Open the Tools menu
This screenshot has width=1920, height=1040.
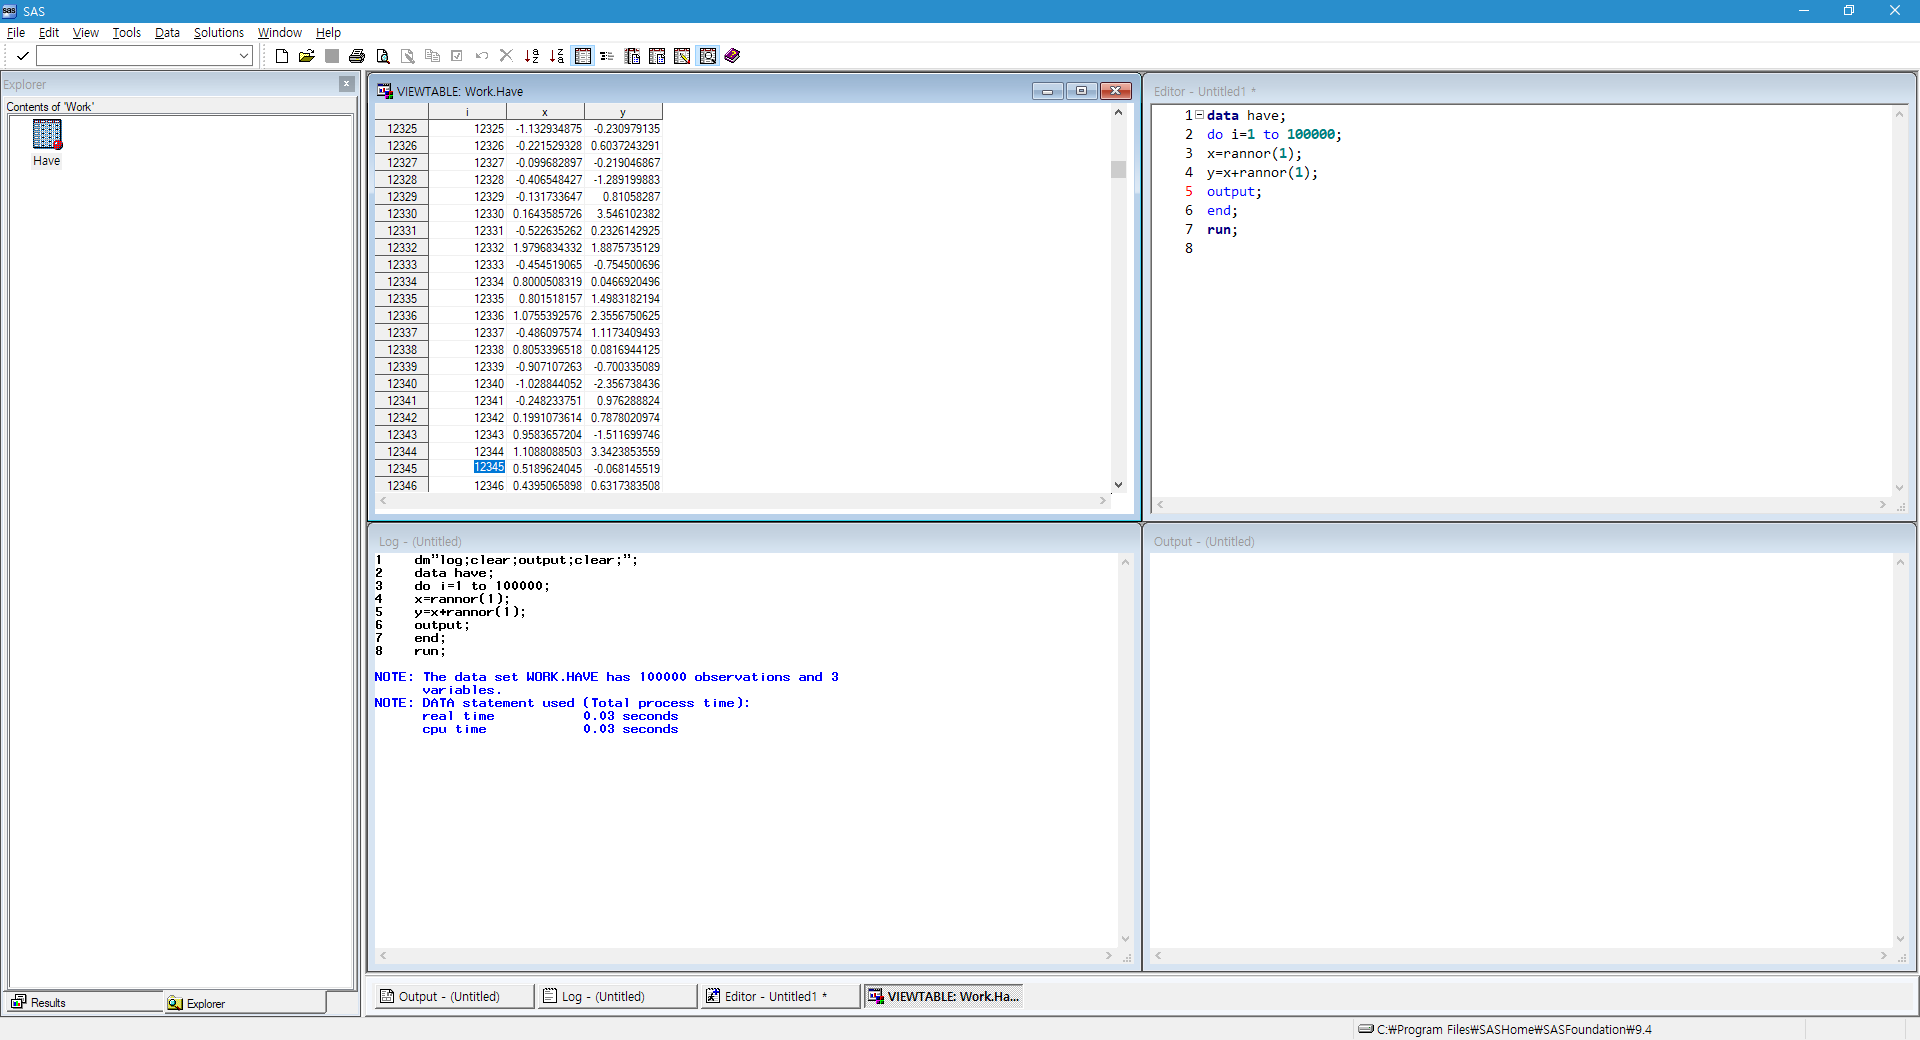tap(126, 33)
